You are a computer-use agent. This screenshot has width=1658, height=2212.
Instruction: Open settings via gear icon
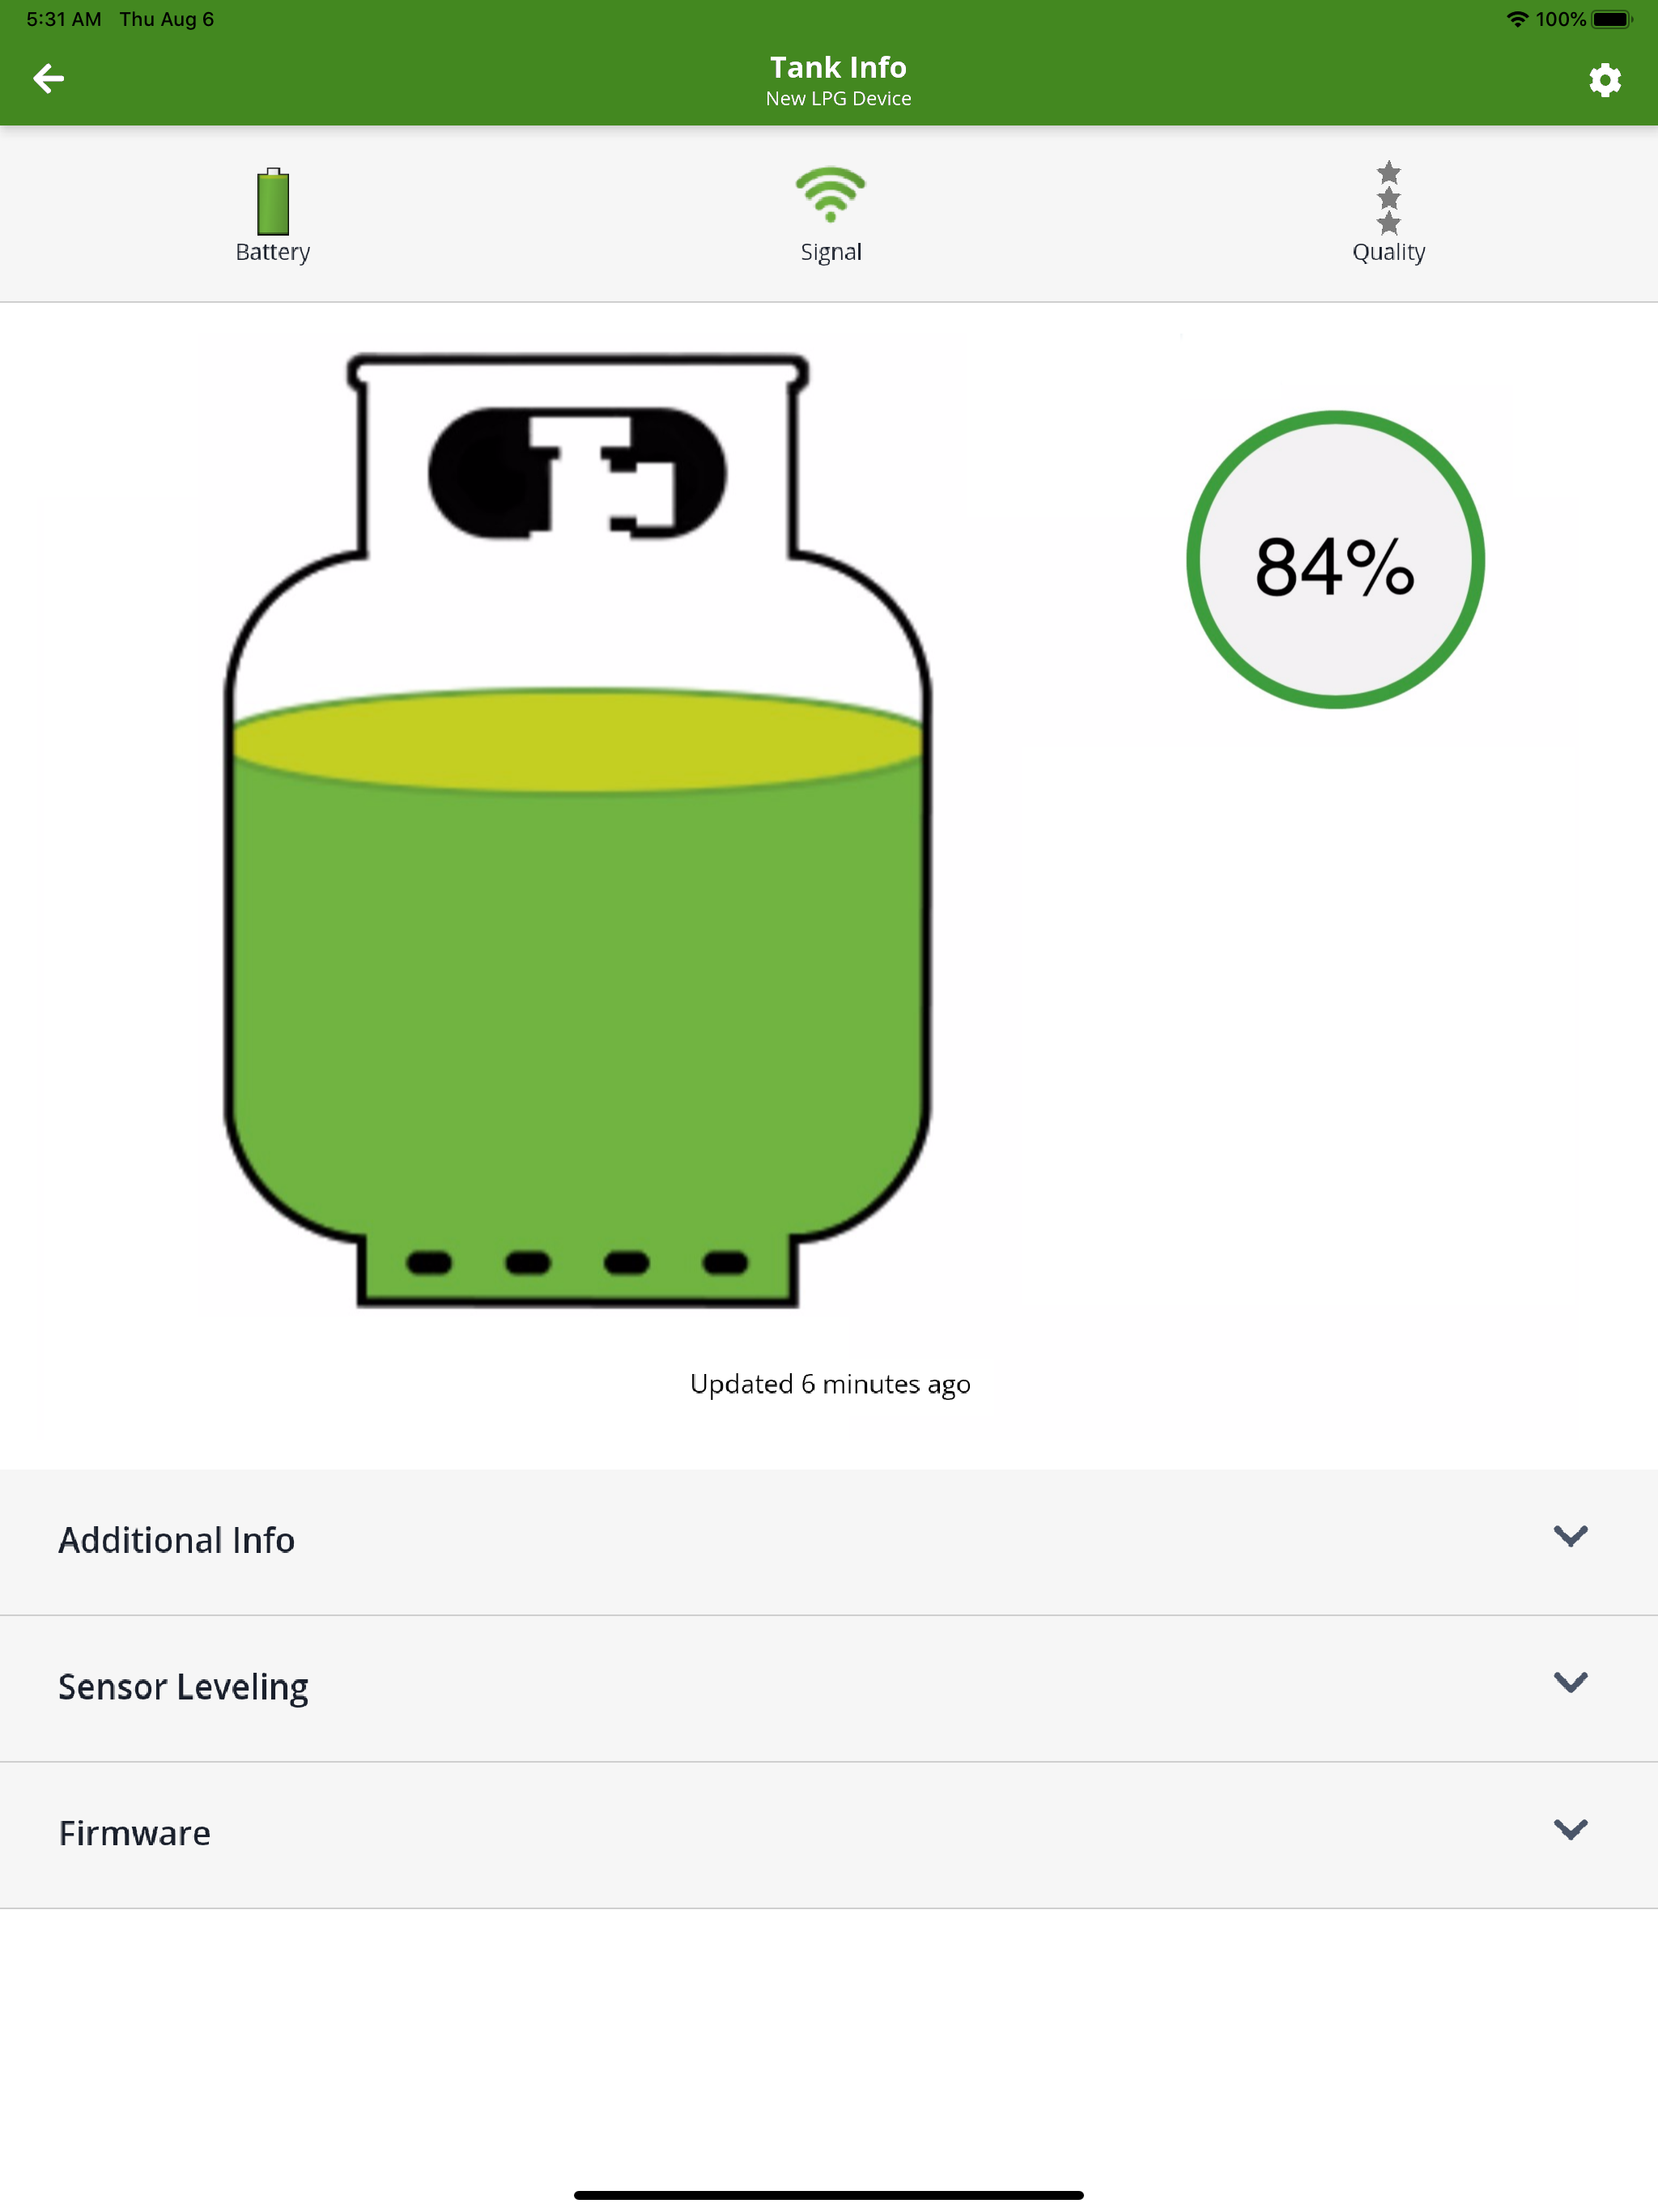tap(1604, 80)
